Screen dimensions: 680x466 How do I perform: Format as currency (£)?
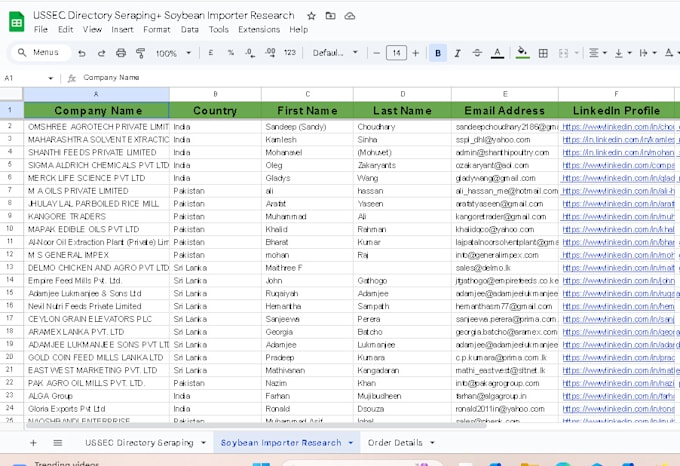coord(211,53)
